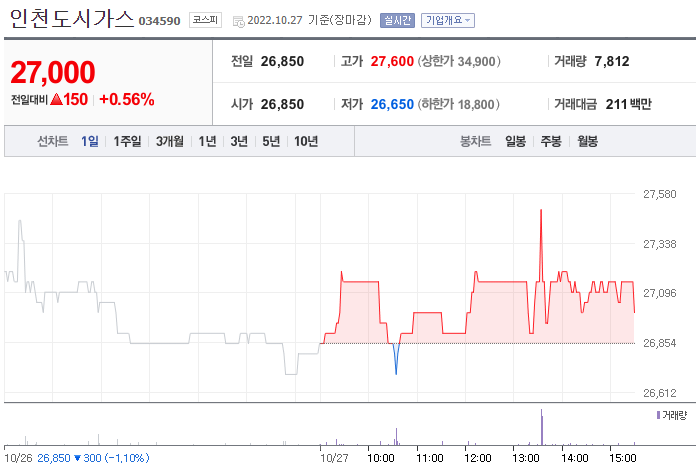This screenshot has width=696, height=475.
Task: Select the 1주일 line chart tab
Action: click(x=127, y=141)
